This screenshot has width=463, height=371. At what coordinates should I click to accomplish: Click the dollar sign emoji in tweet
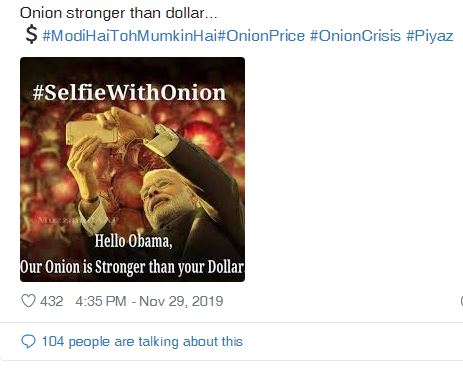point(31,34)
